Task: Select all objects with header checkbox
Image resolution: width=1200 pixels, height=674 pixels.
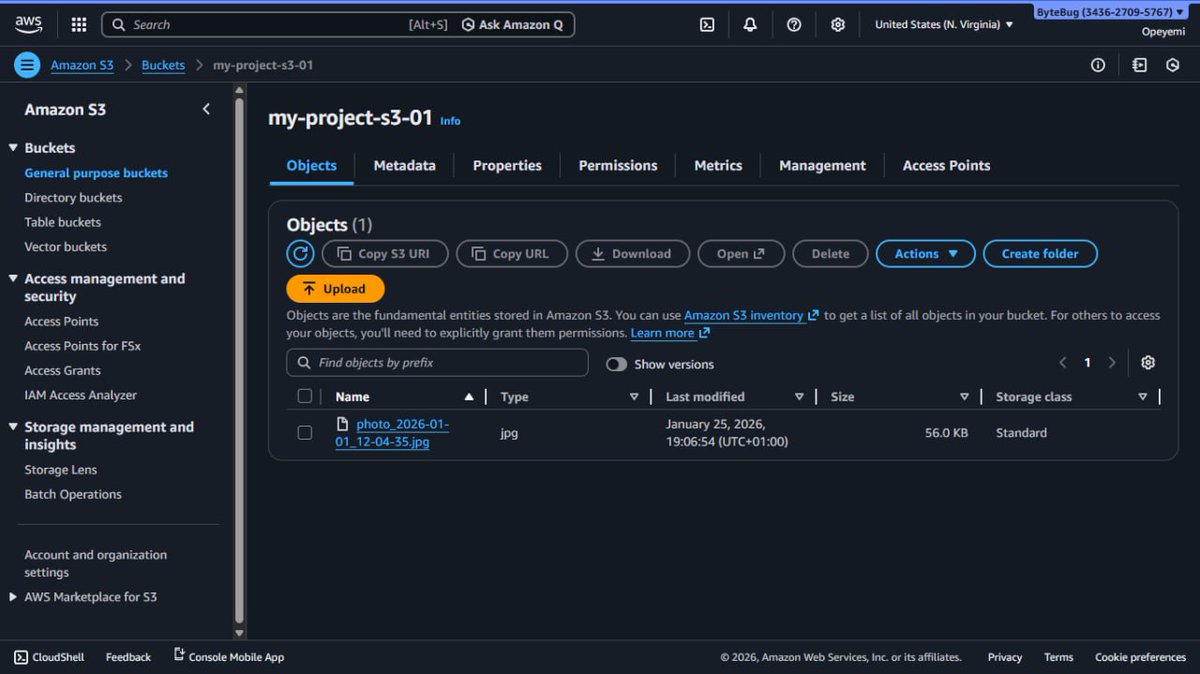Action: pos(305,396)
